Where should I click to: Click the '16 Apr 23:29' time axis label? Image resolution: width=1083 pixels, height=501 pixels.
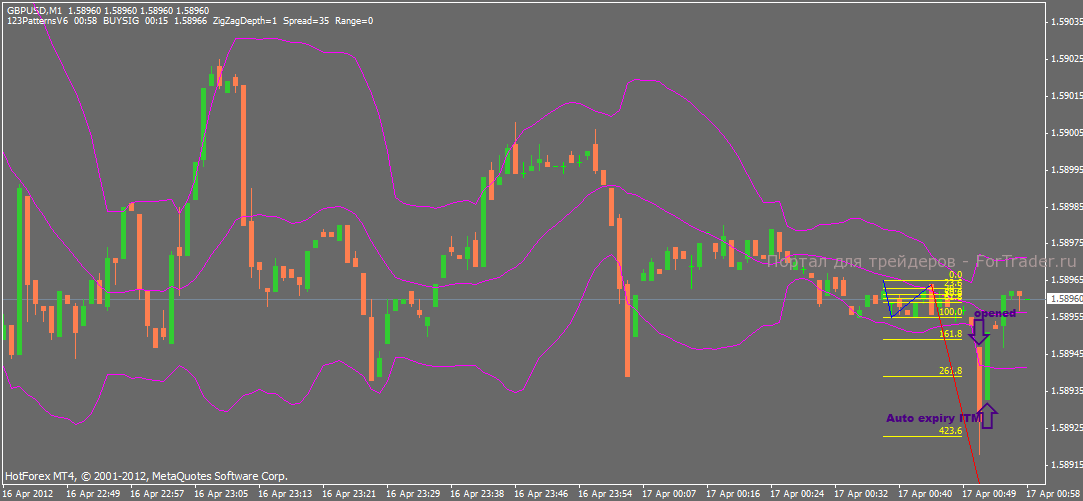point(413,495)
